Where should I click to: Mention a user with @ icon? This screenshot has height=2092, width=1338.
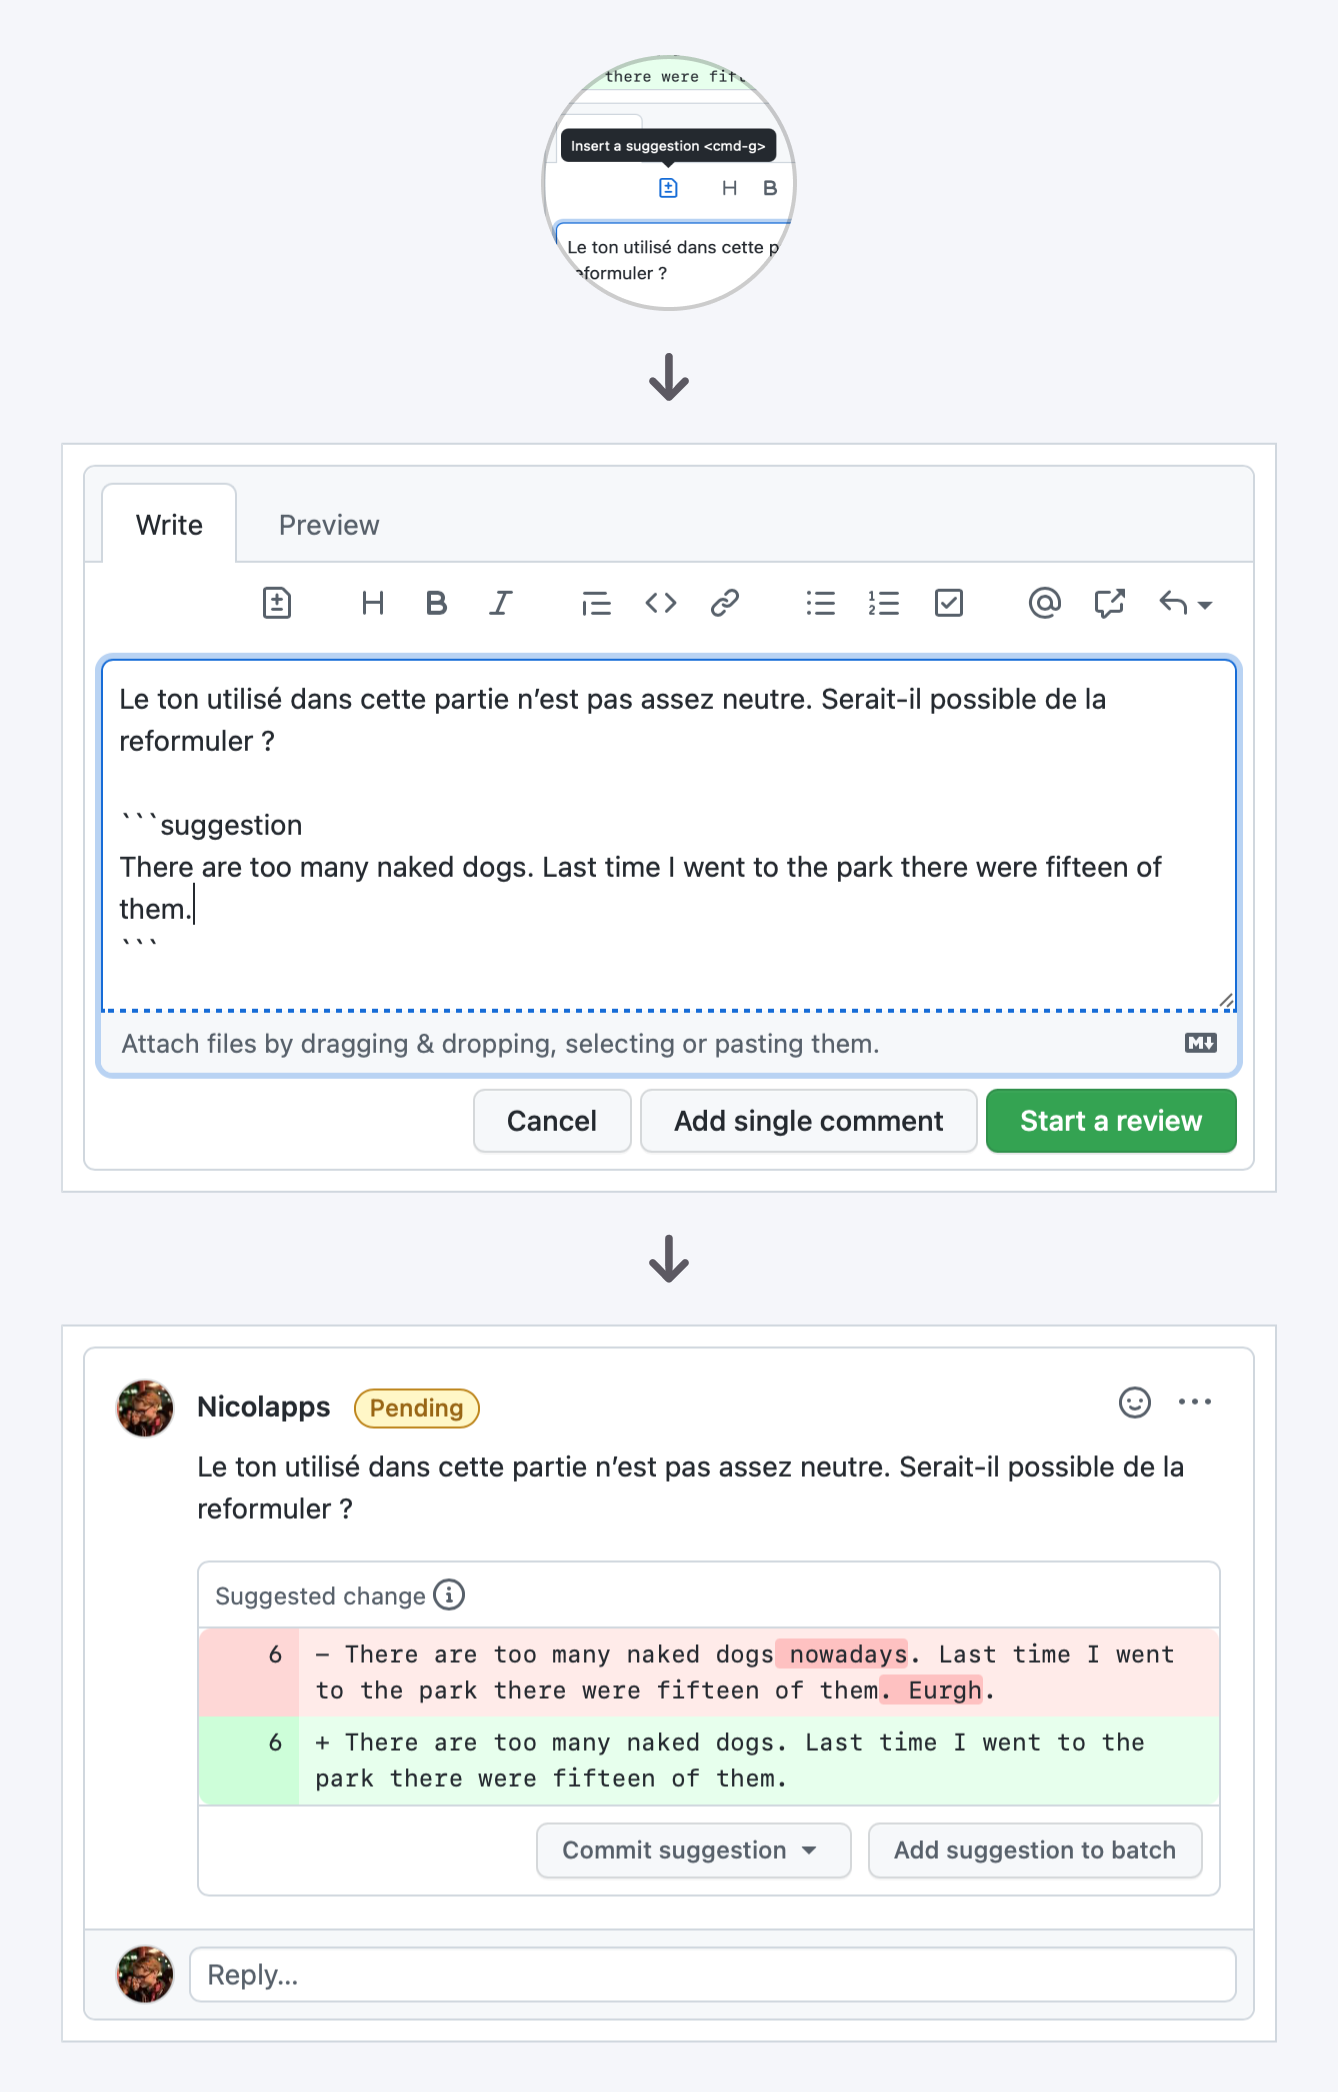click(x=1045, y=603)
